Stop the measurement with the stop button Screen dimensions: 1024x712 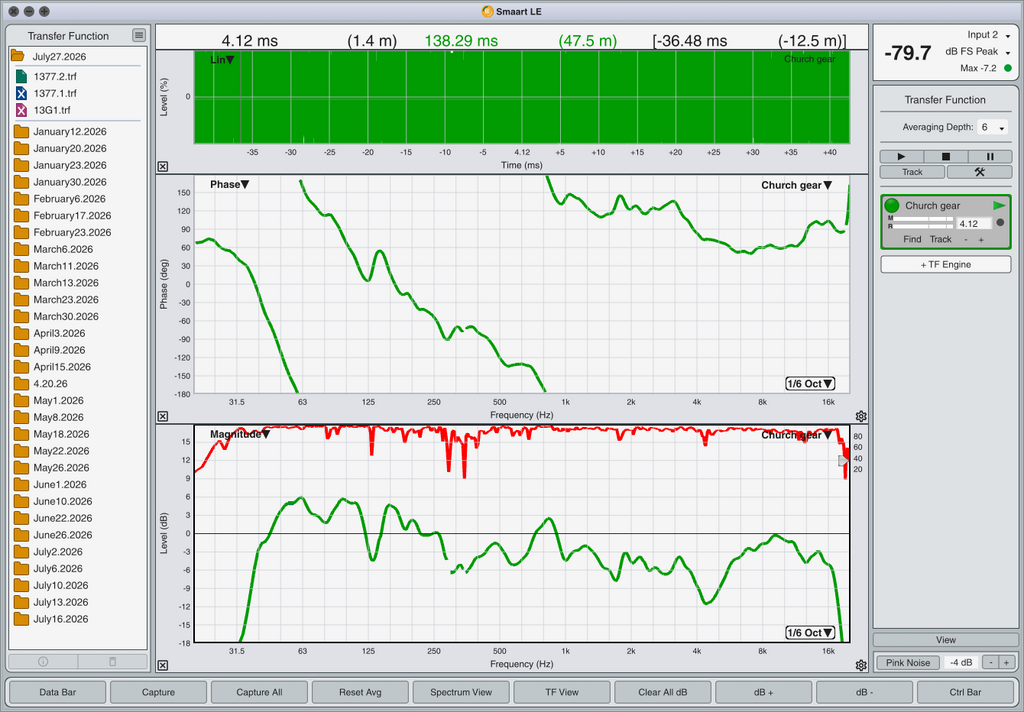(946, 157)
